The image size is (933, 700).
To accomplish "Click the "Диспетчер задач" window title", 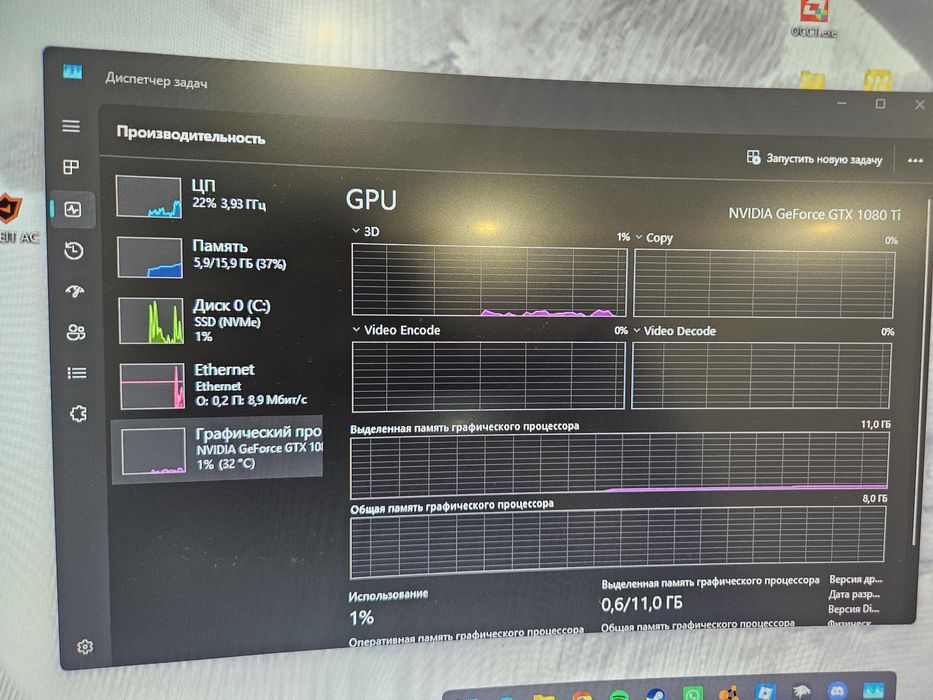I will click(156, 80).
